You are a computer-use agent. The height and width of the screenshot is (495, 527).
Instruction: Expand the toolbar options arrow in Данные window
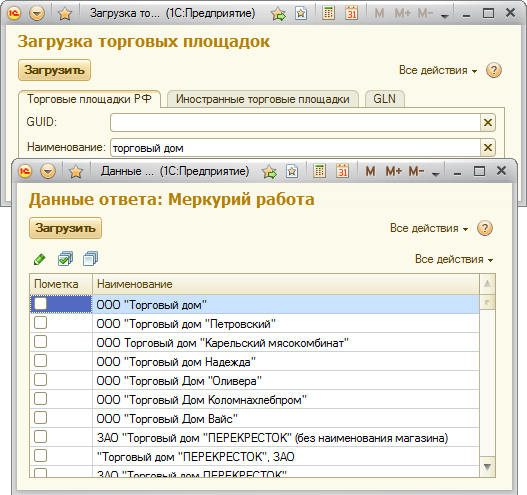click(x=436, y=174)
